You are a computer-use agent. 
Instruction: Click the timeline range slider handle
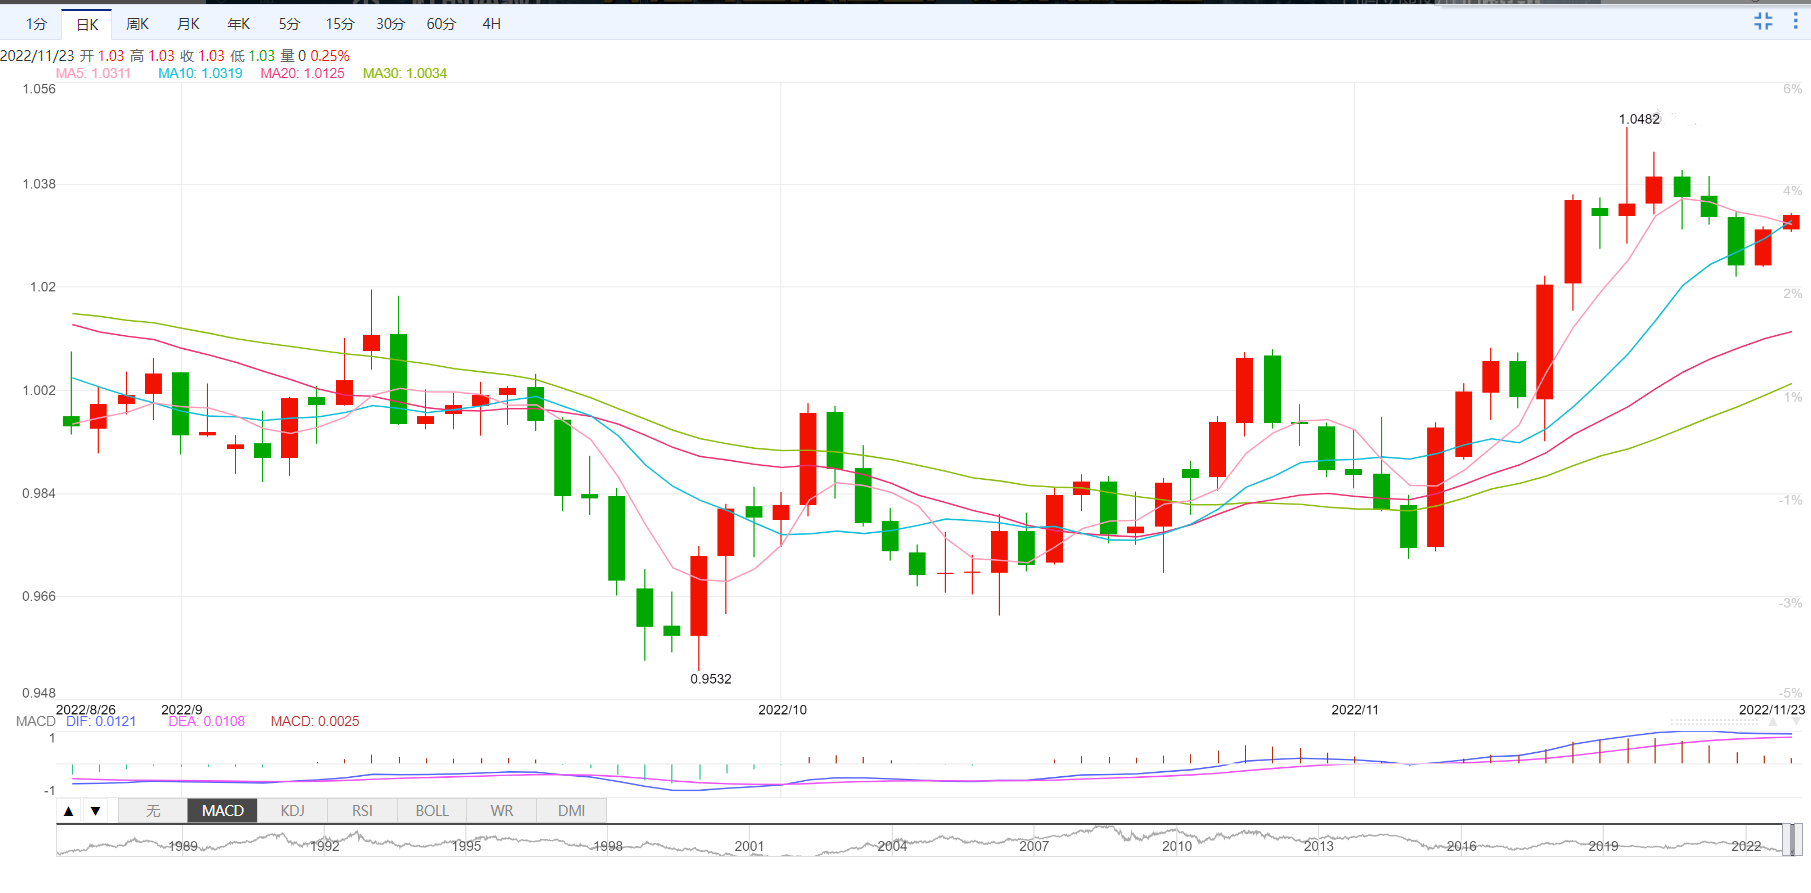[1792, 840]
